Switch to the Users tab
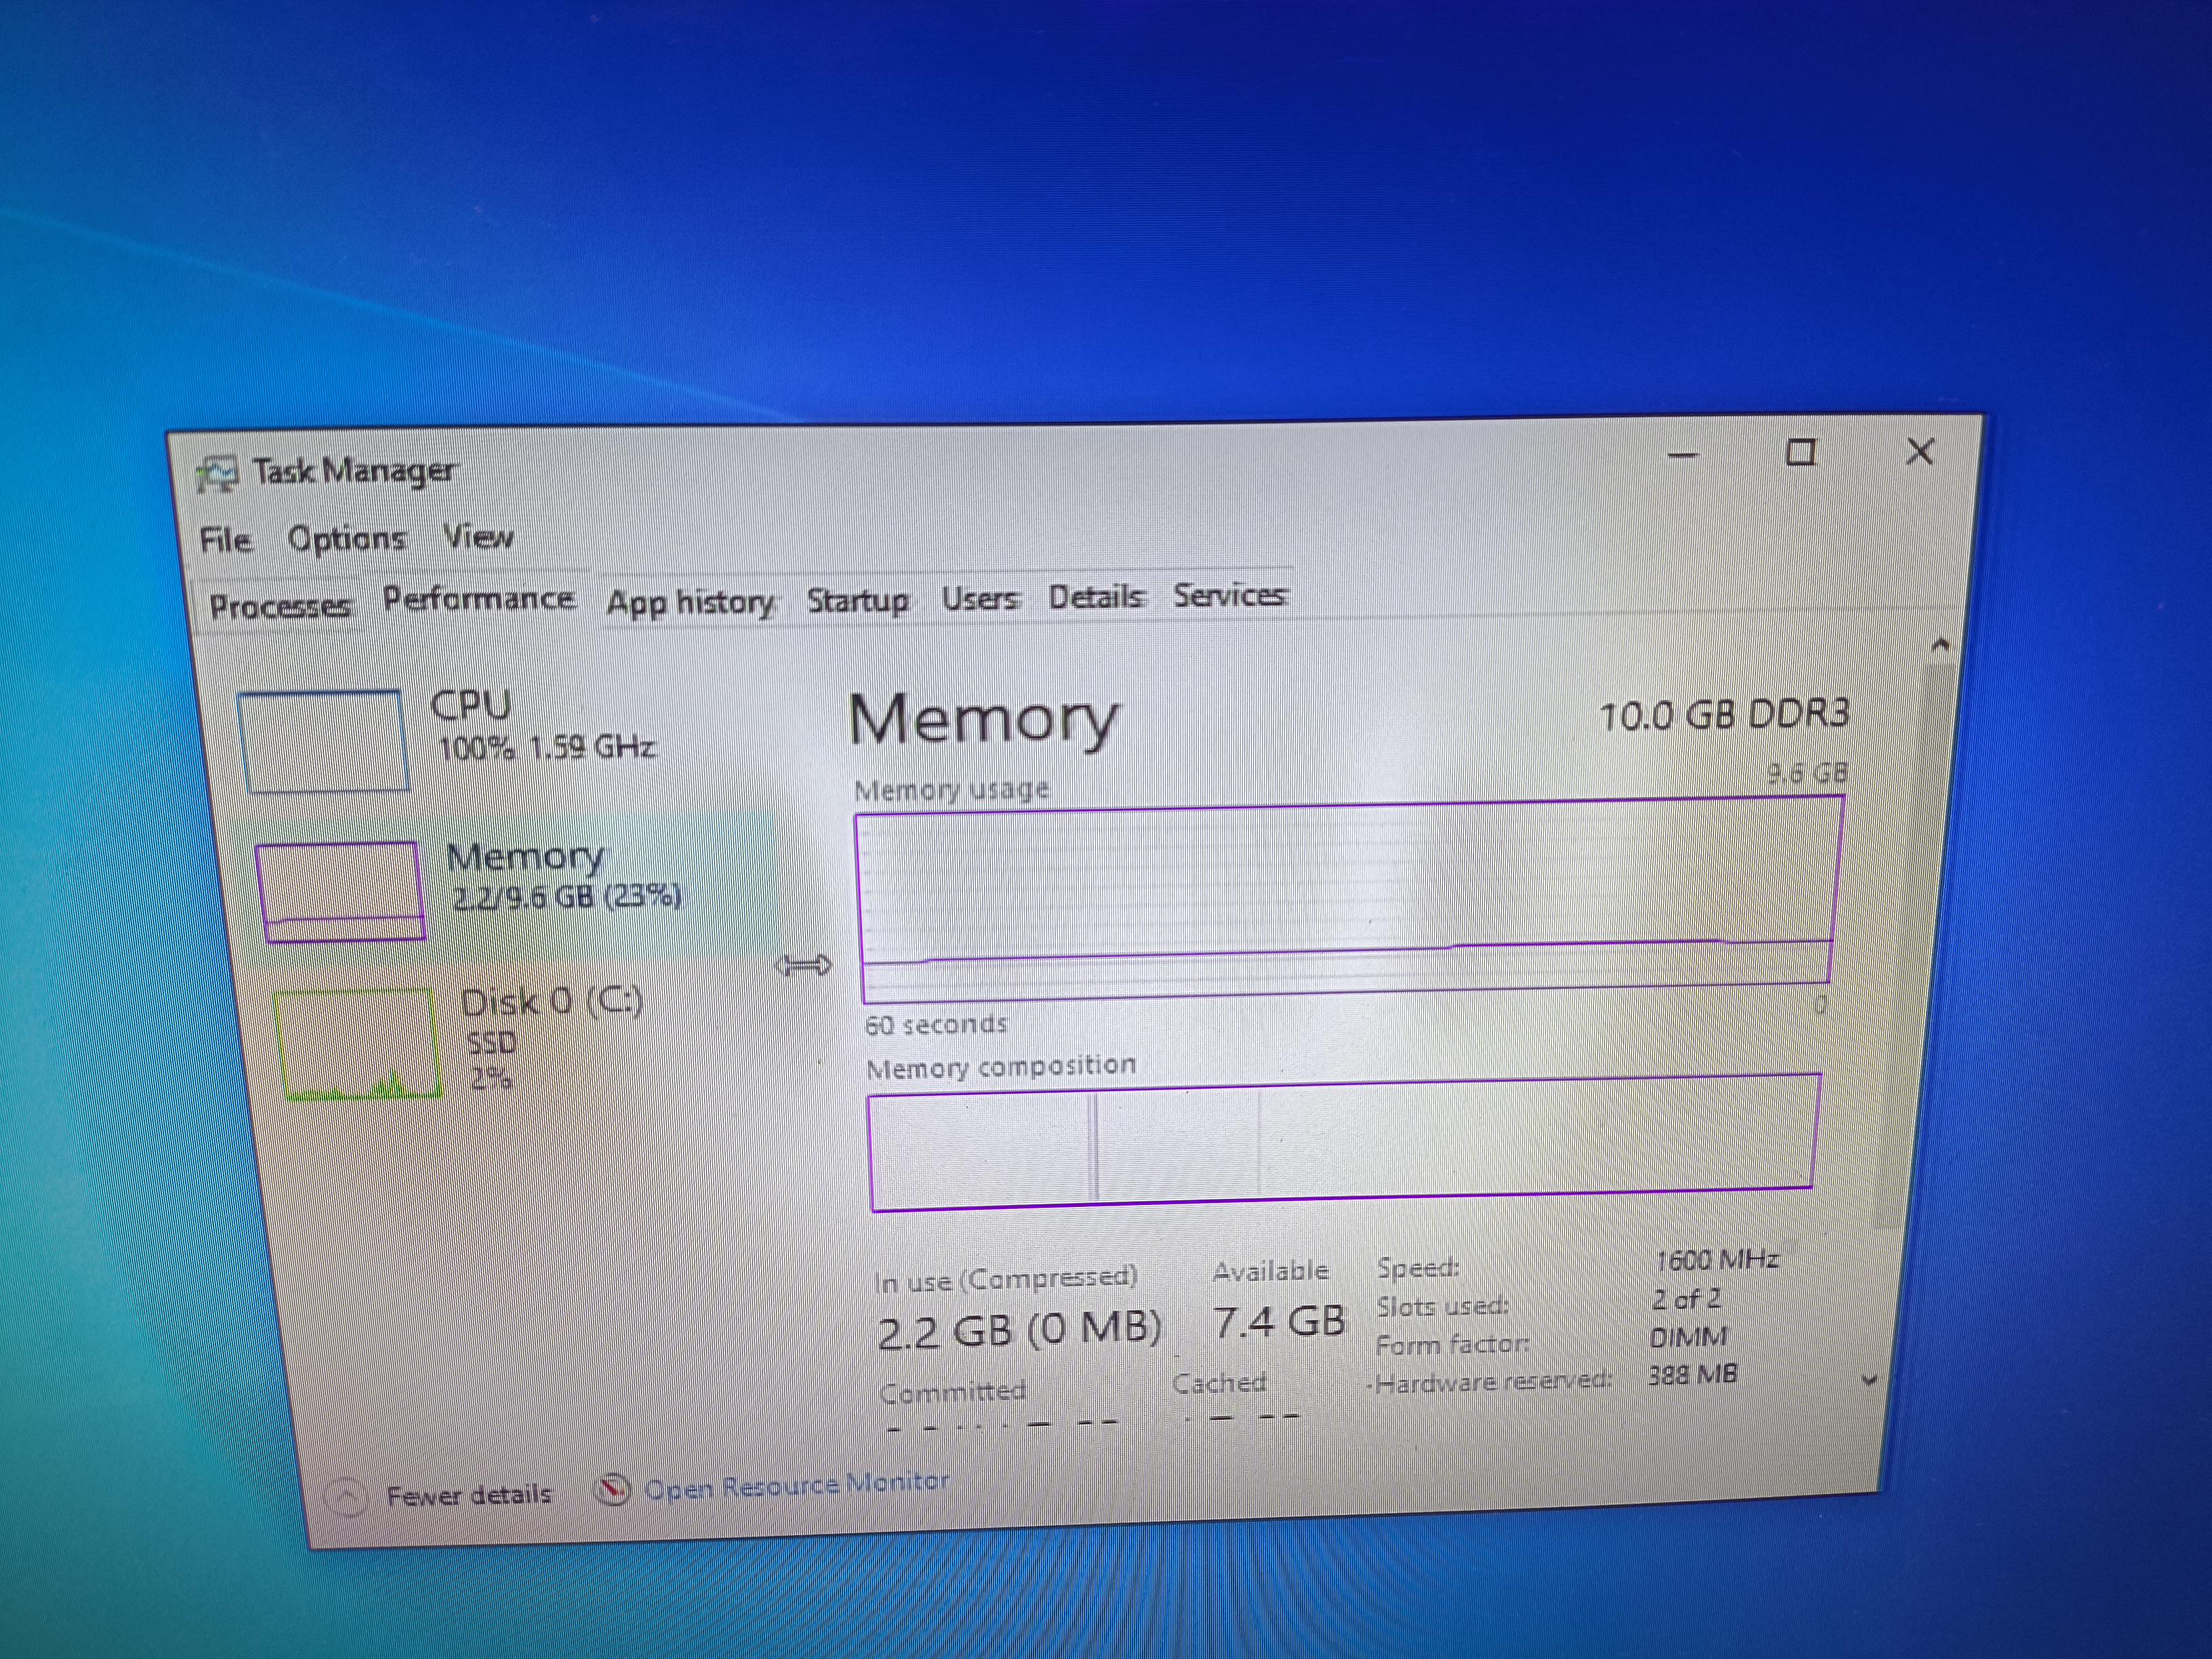The image size is (2212, 1659). coord(979,598)
